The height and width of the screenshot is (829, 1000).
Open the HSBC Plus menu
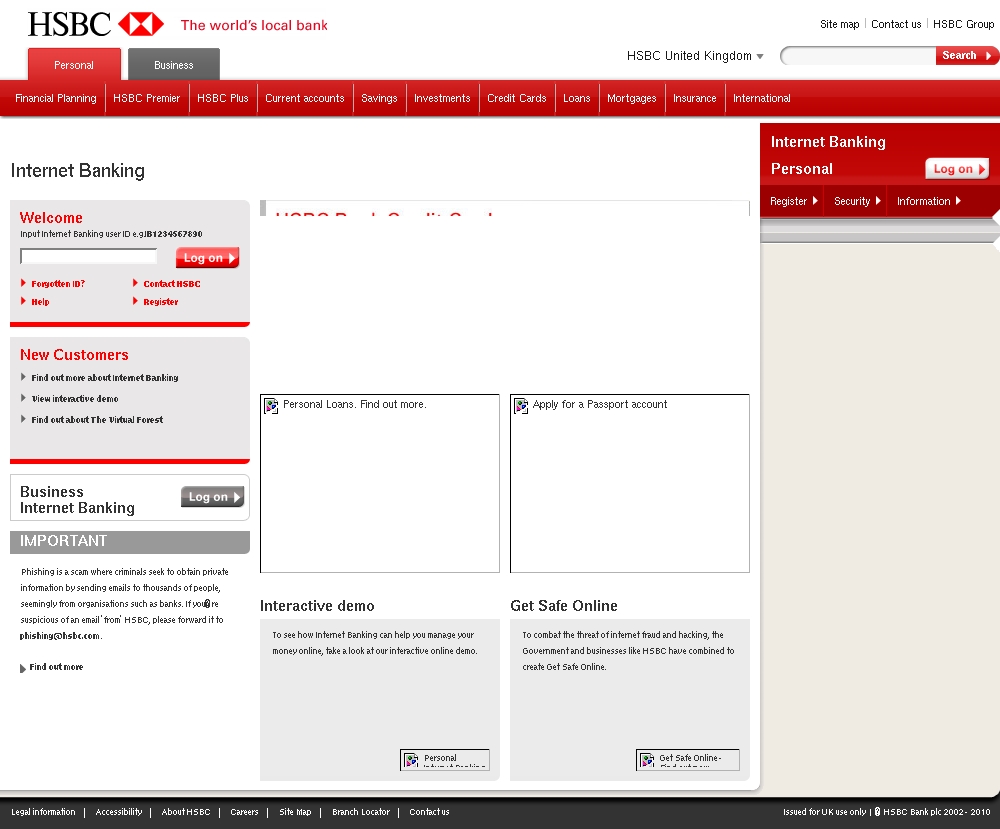point(223,98)
